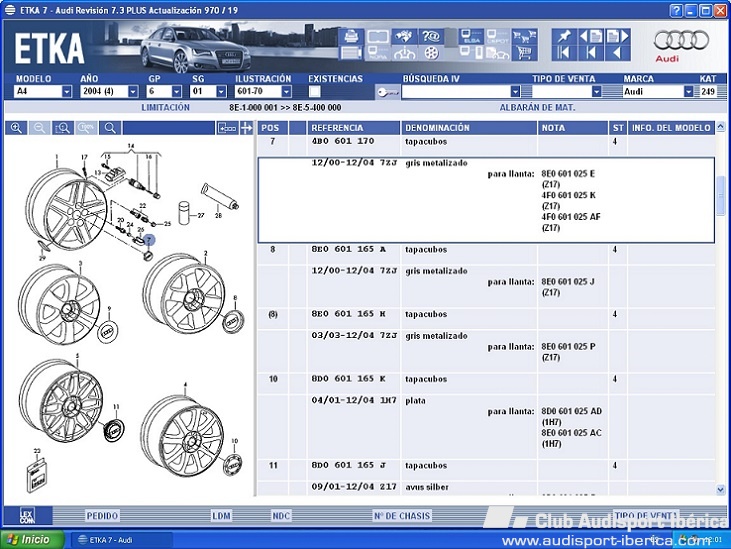Click the pushpin icon
731x549 pixels.
[x=564, y=36]
